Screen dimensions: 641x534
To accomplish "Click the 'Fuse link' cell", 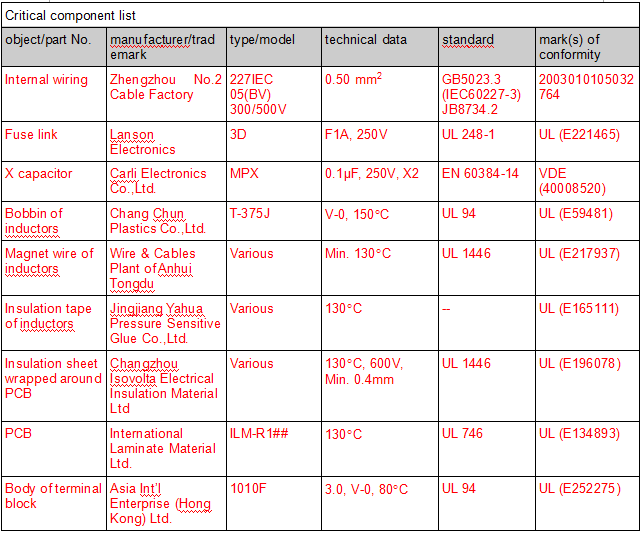I will [x=54, y=141].
